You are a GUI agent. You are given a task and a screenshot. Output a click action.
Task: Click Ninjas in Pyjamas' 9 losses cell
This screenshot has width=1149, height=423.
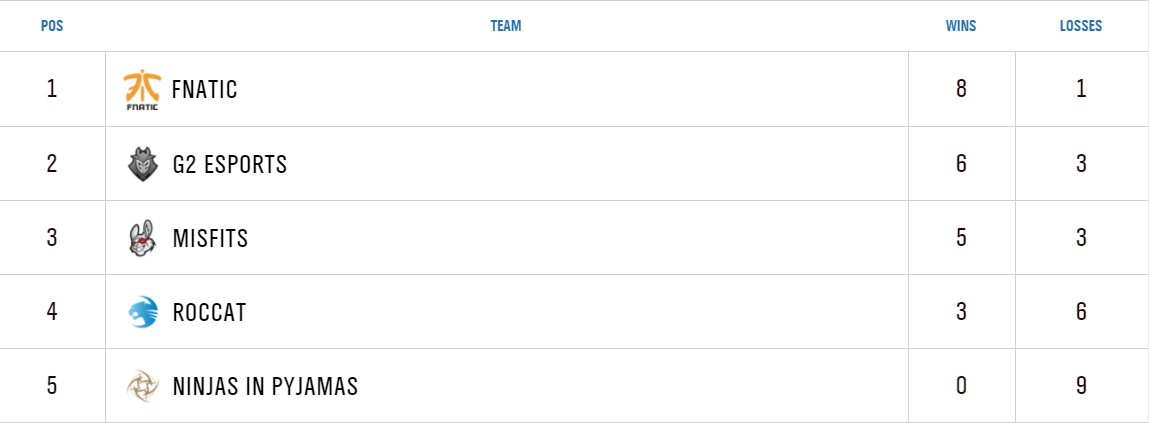pyautogui.click(x=1081, y=386)
